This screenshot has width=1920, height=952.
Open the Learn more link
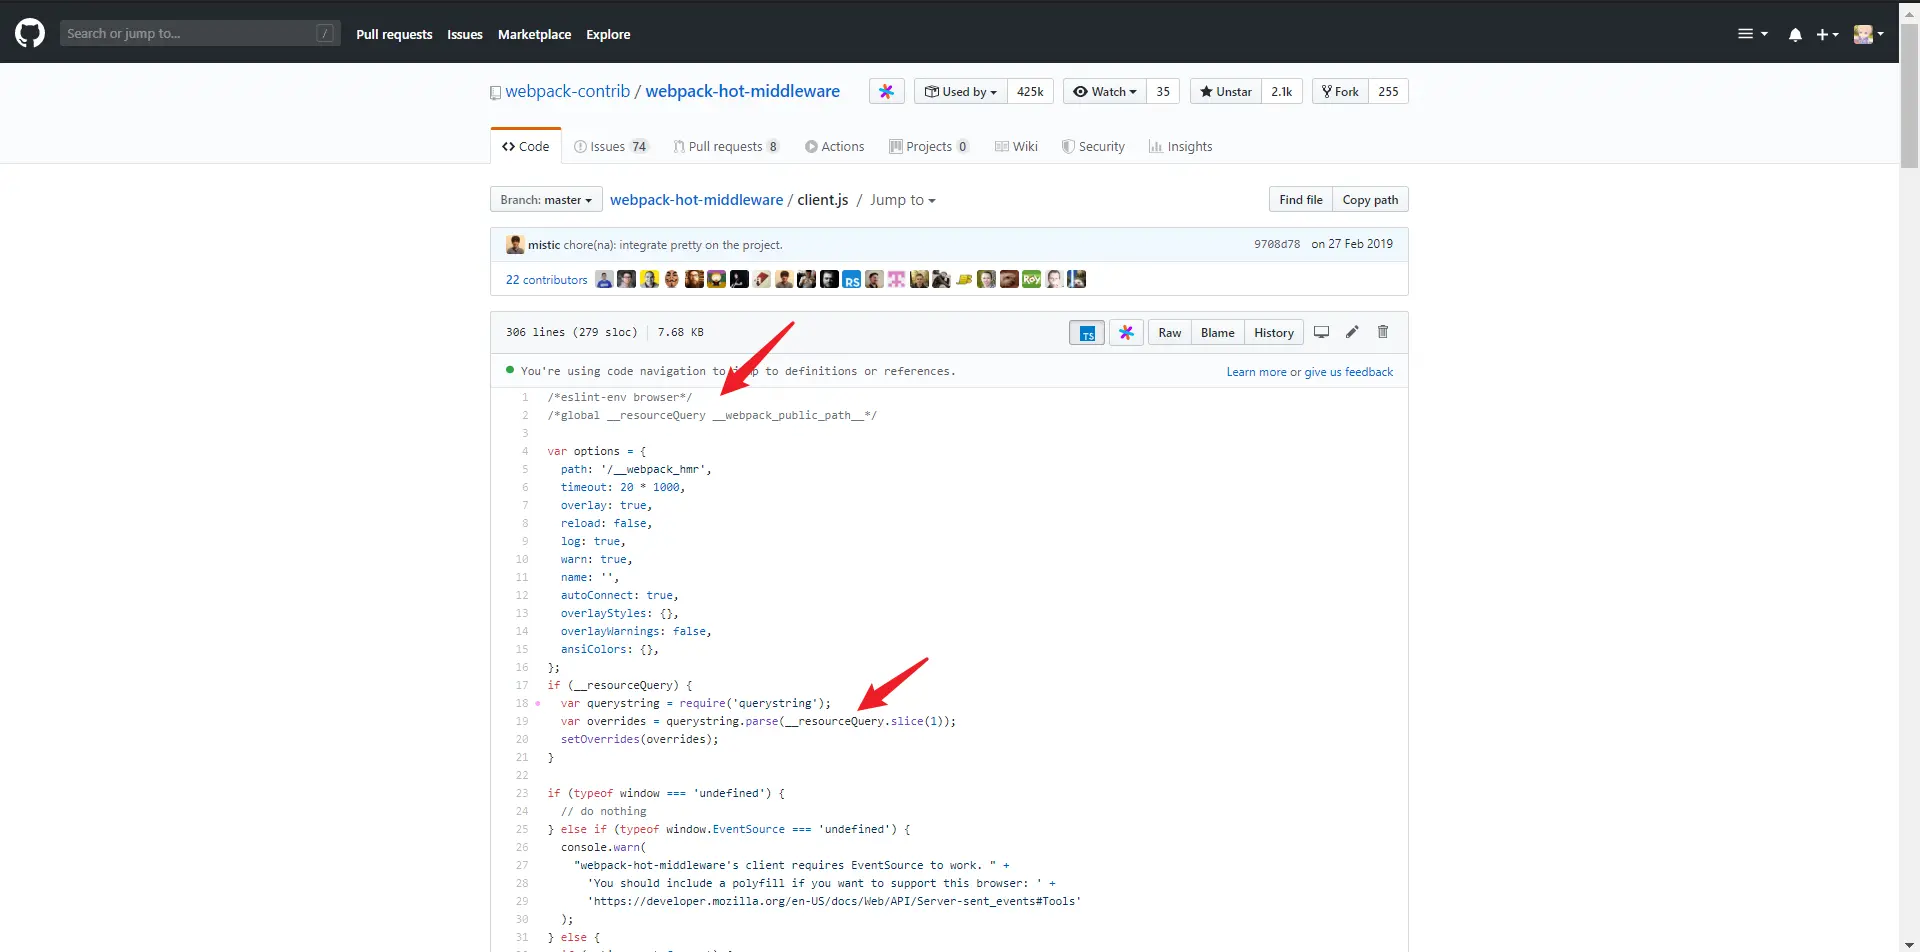coord(1256,372)
